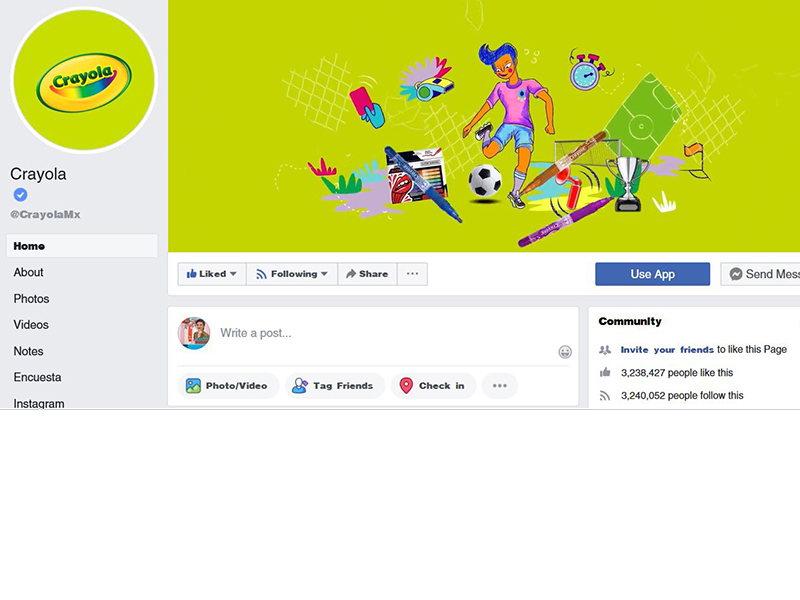Expand the Liked dropdown
Viewport: 800px width, 600px height.
212,274
